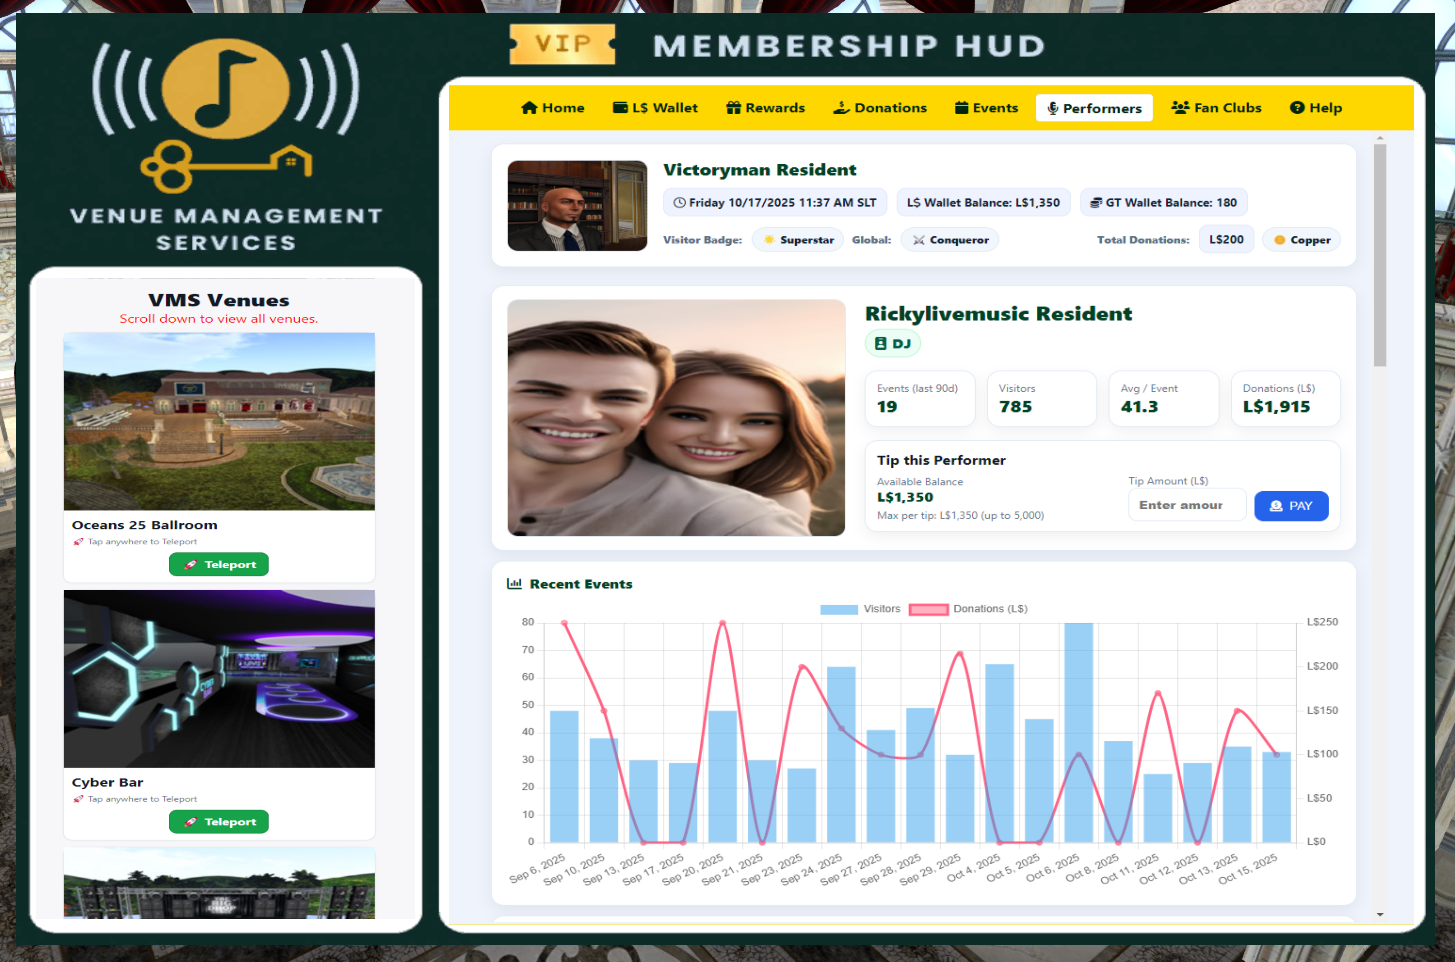The height and width of the screenshot is (962, 1455).
Task: Click the Events calendar icon
Action: click(x=961, y=108)
